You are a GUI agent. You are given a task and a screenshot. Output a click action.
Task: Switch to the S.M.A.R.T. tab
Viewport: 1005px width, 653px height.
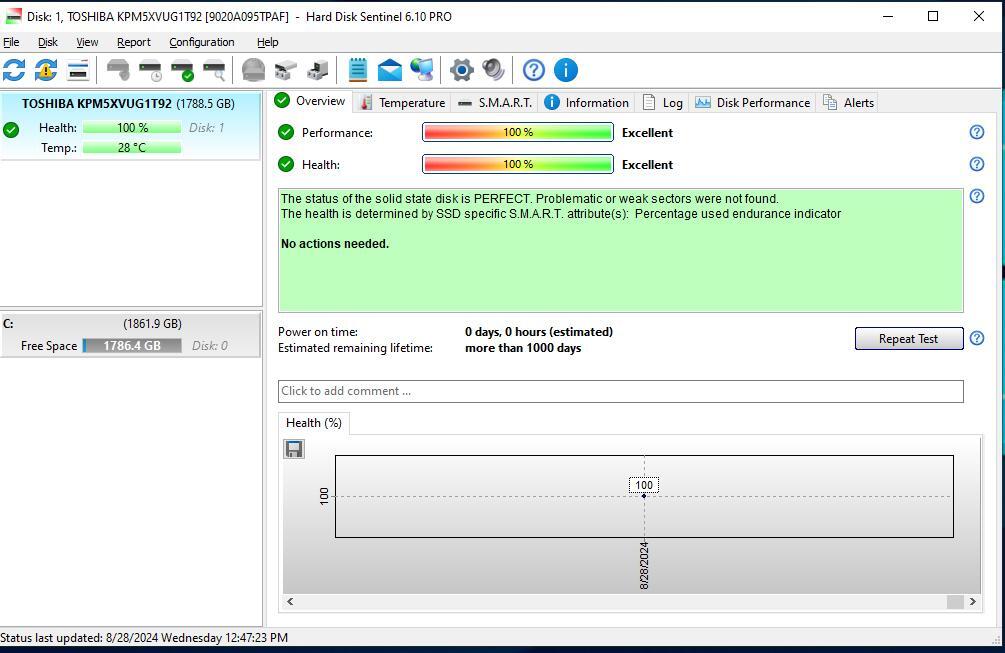(495, 103)
